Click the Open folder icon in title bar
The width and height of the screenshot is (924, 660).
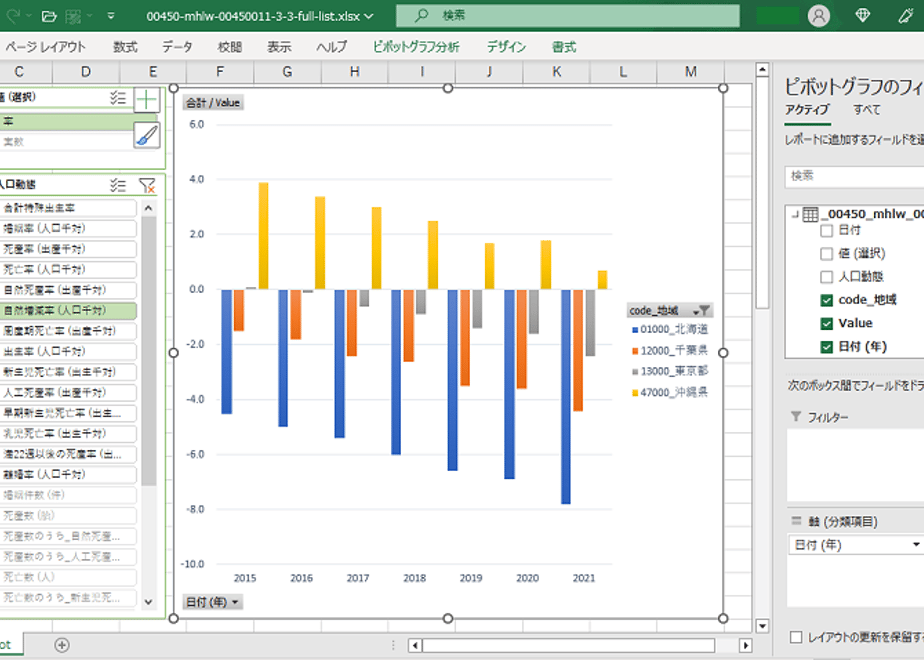pos(49,16)
